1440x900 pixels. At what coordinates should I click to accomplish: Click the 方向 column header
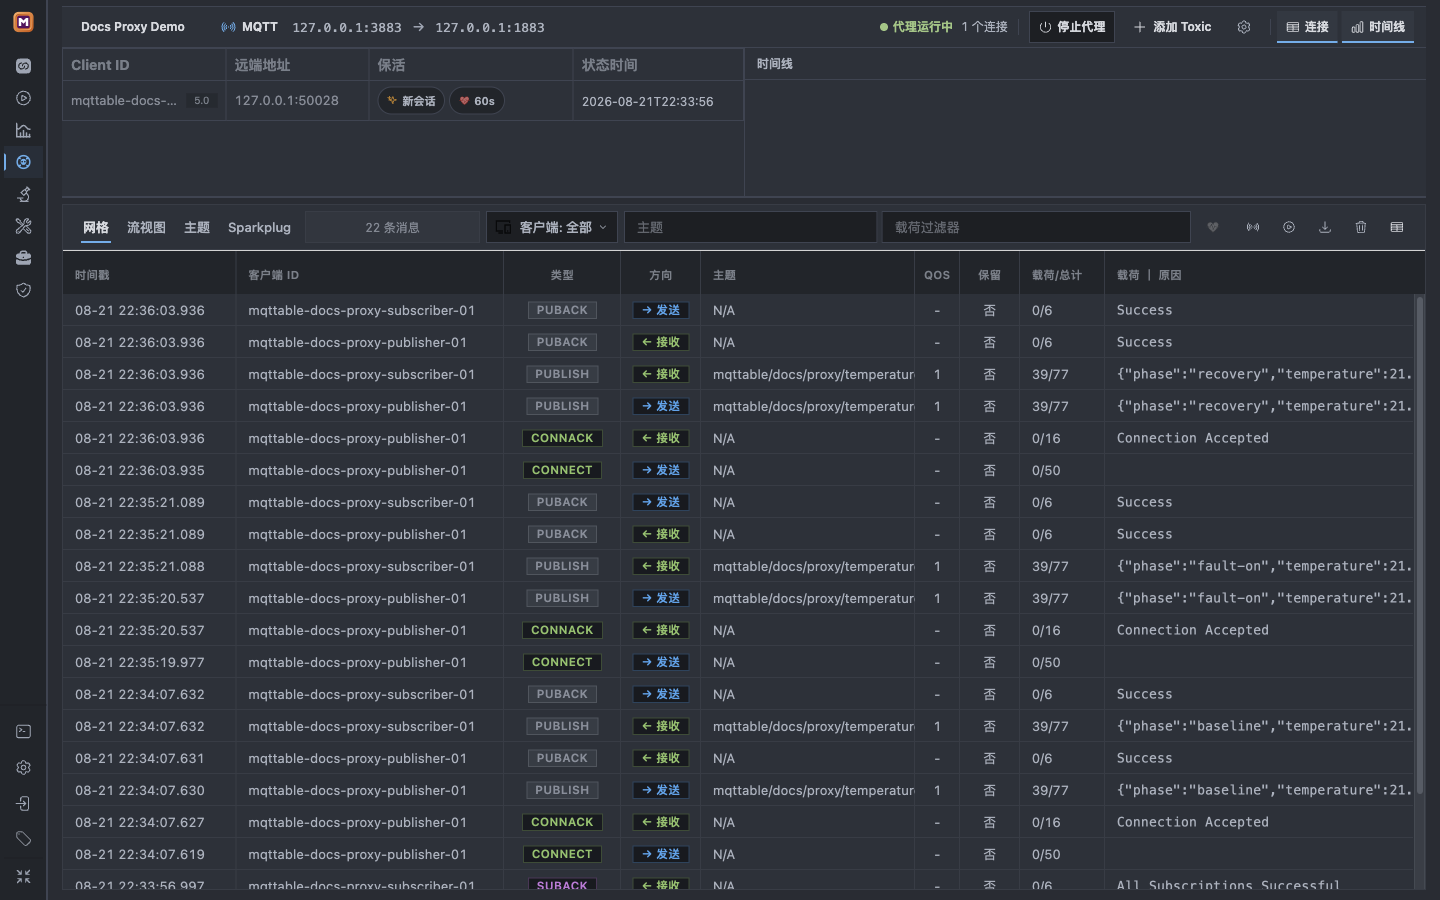point(661,275)
